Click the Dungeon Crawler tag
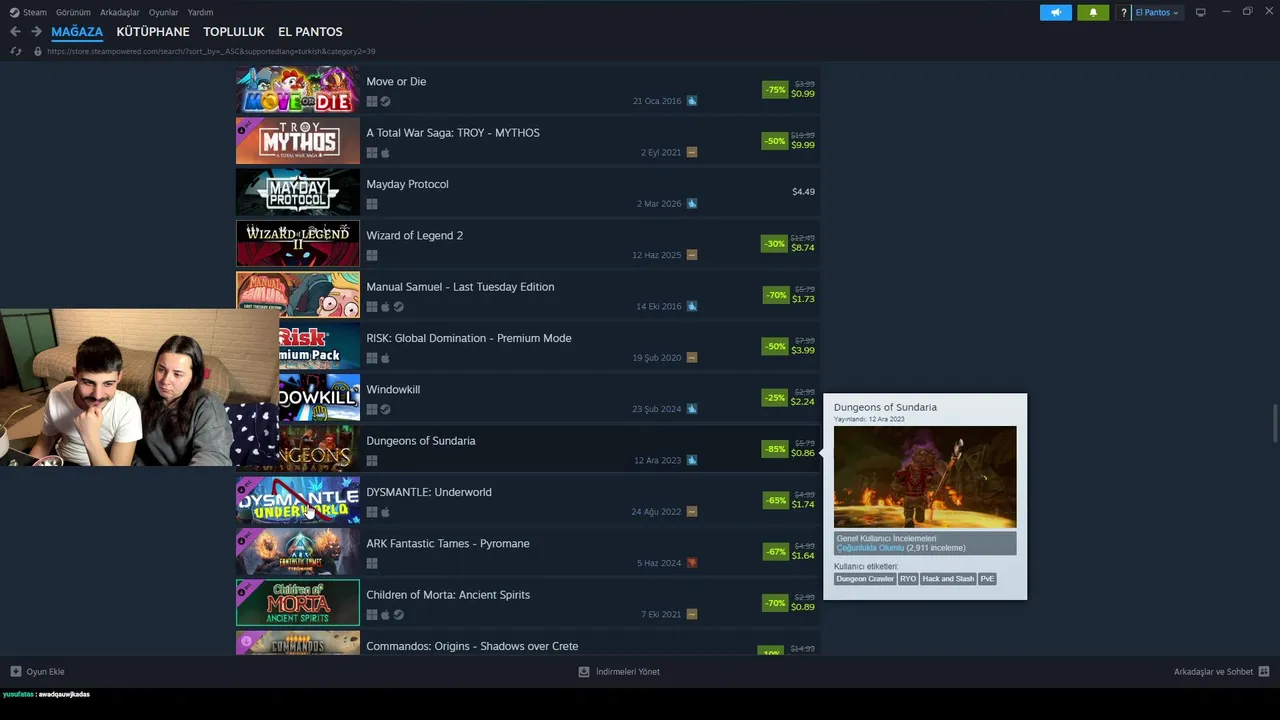Viewport: 1280px width, 720px height. tap(865, 579)
